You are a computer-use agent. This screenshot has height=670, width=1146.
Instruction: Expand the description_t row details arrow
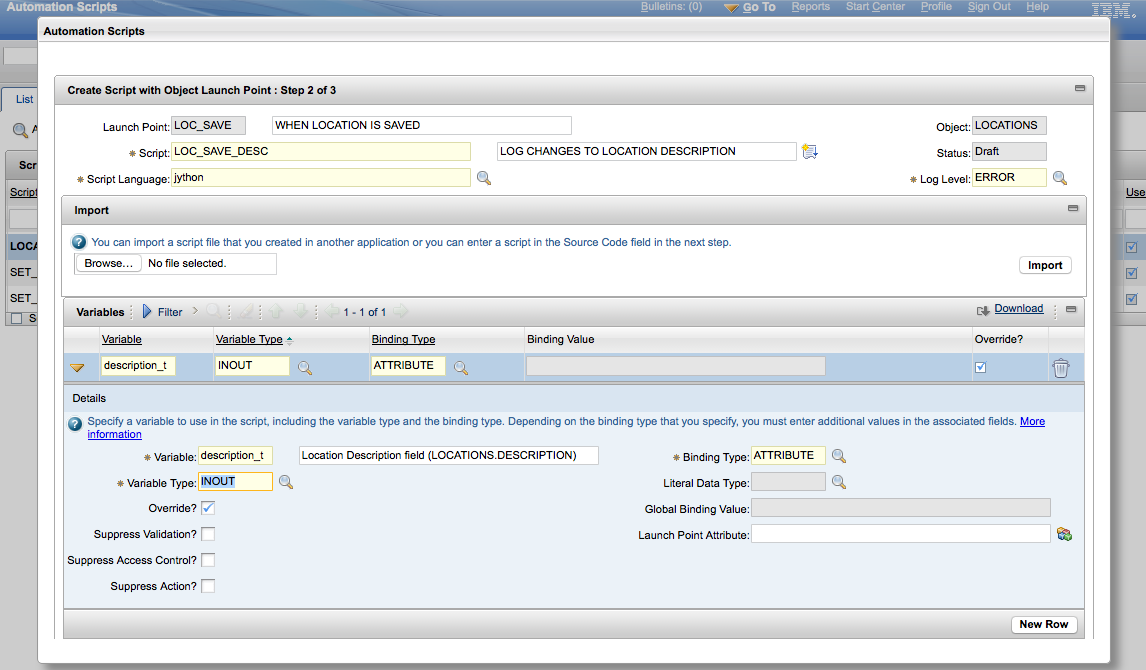pos(78,367)
